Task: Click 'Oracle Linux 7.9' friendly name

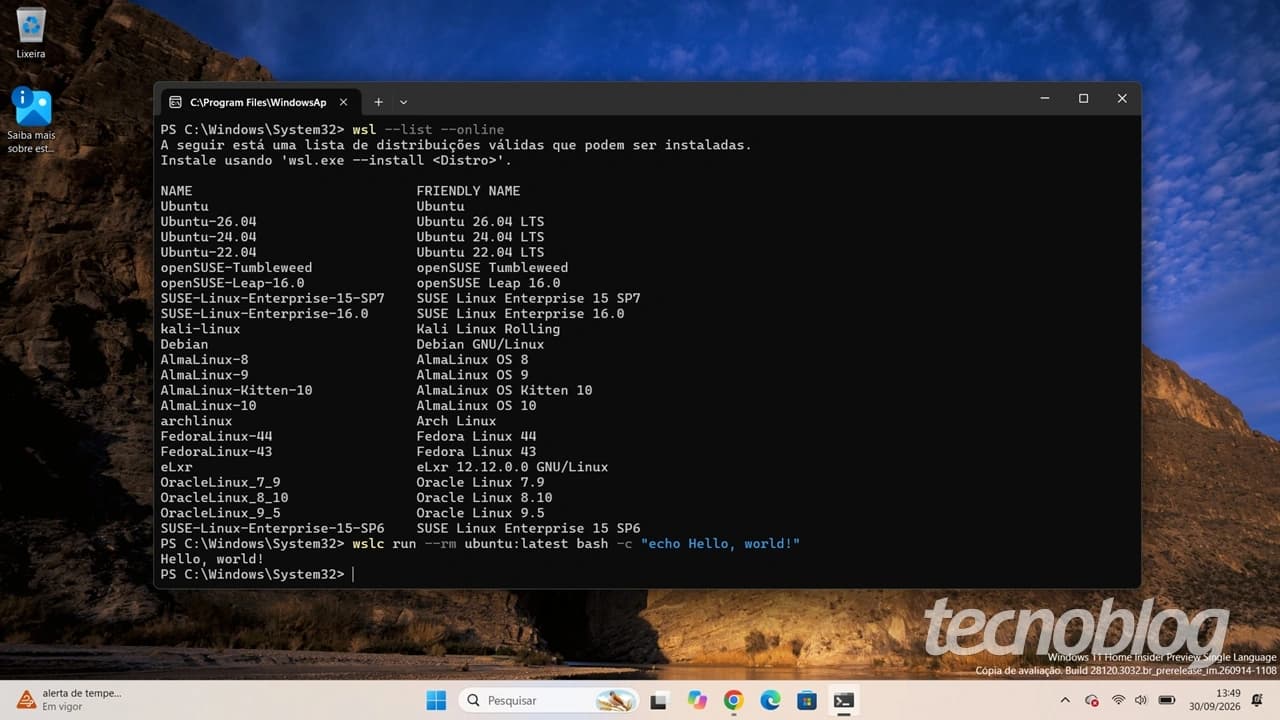Action: pyautogui.click(x=480, y=483)
